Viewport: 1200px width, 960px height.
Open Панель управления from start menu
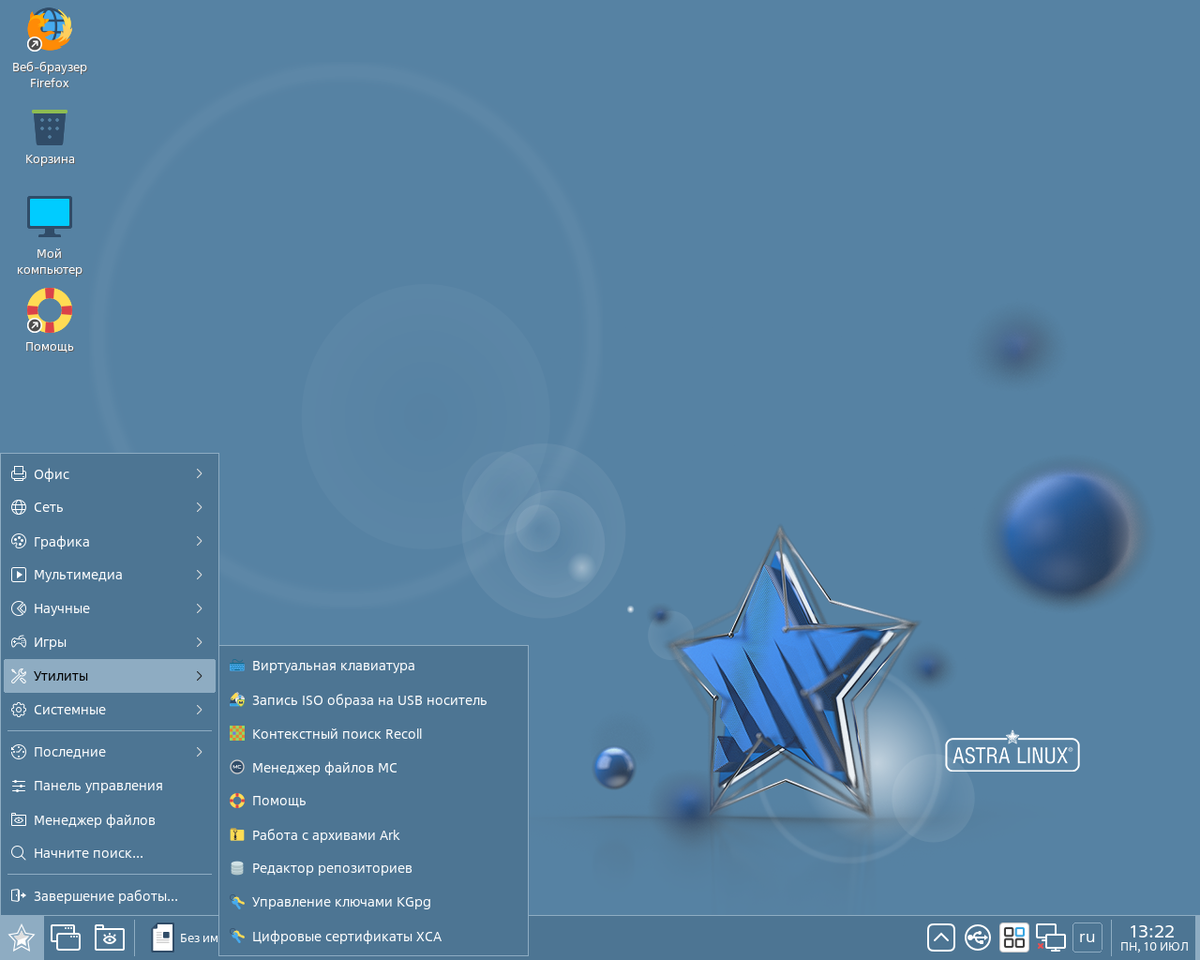pos(110,786)
